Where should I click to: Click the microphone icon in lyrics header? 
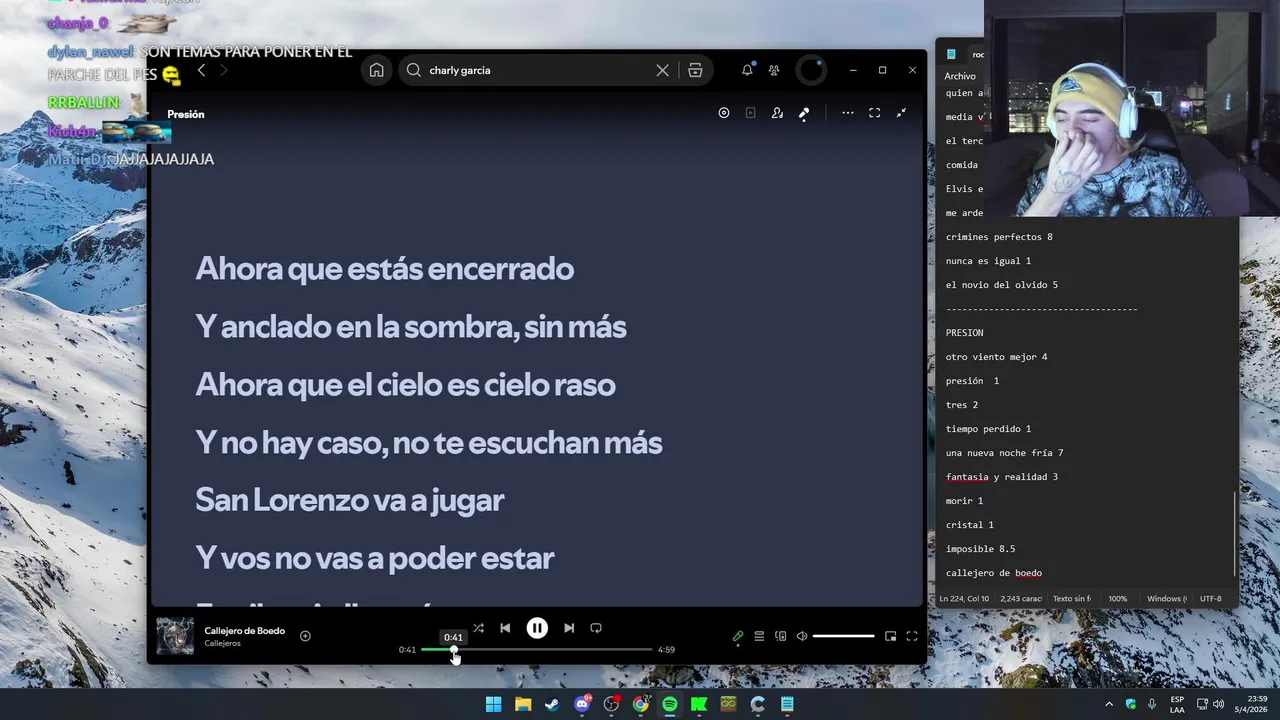tap(804, 113)
